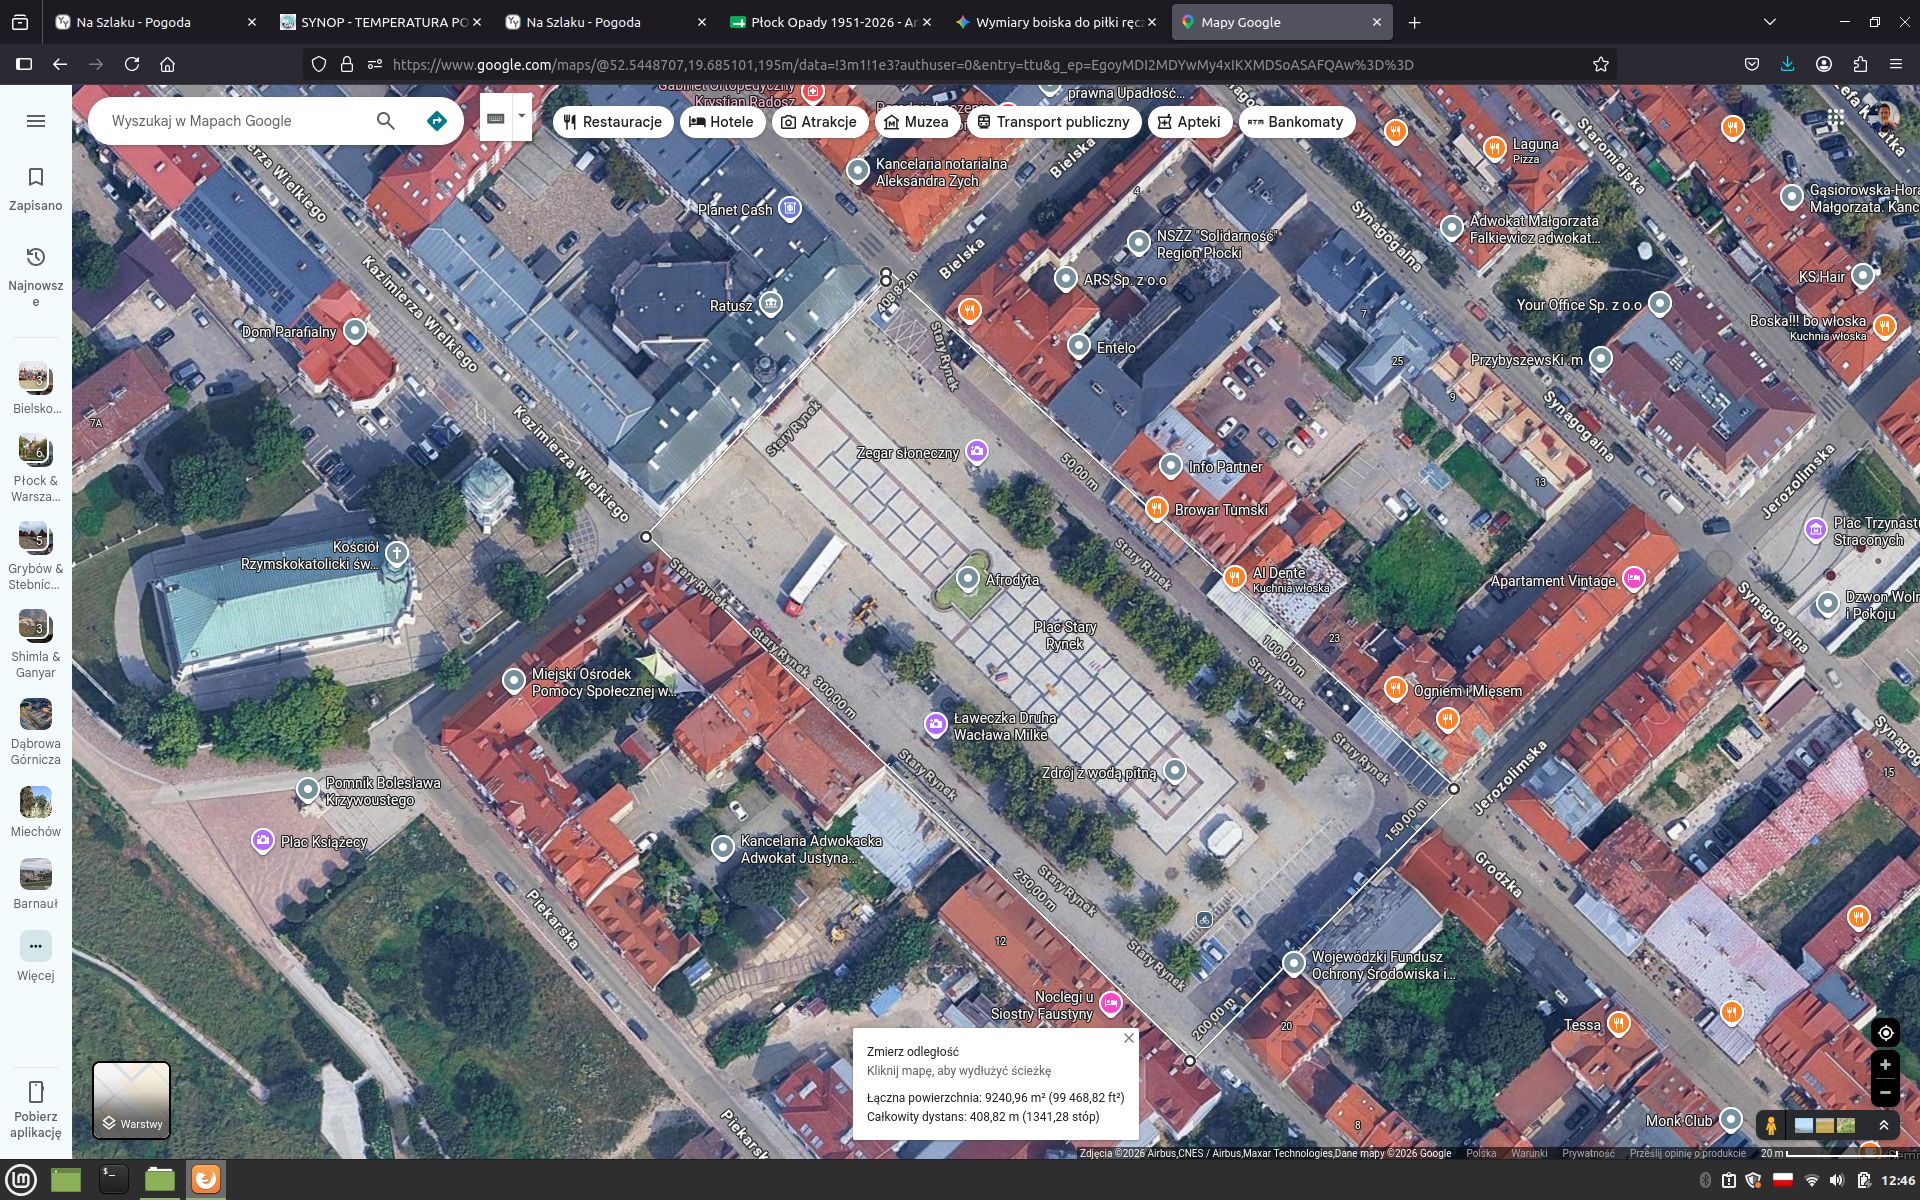Open the Google apps grid
1920x1200 pixels.
pos(1836,118)
